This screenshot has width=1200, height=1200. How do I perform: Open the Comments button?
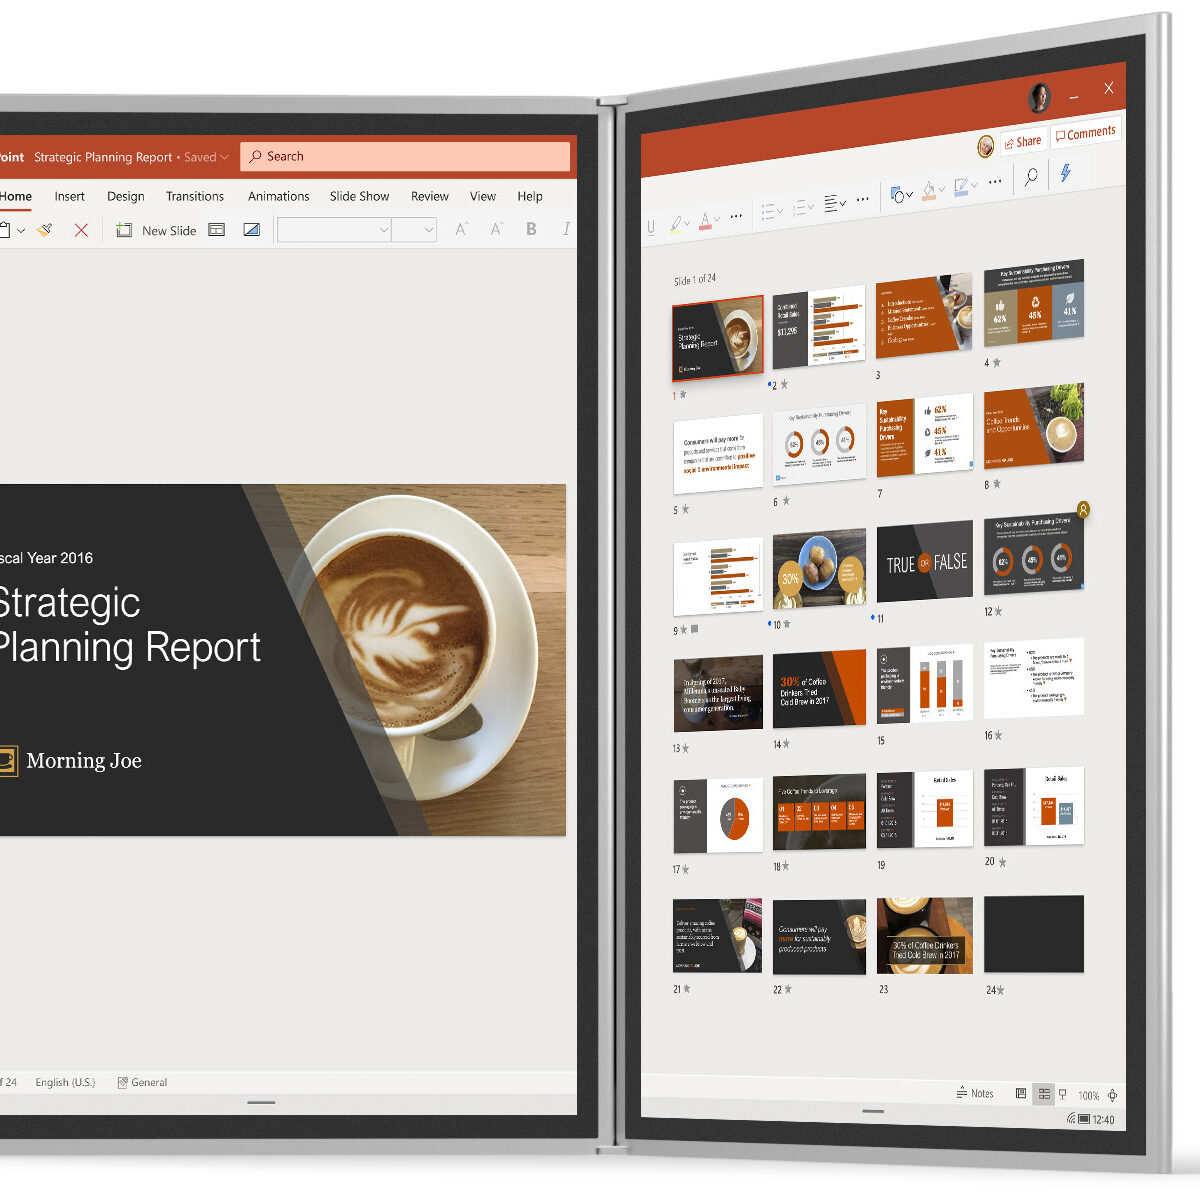pos(1085,133)
